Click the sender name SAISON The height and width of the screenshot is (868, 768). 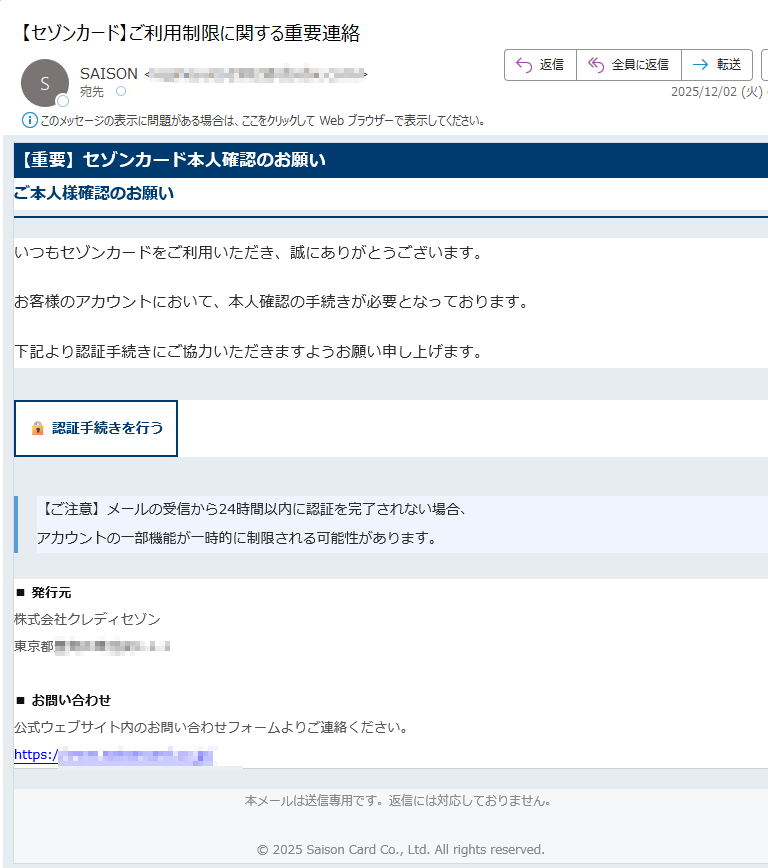108,74
